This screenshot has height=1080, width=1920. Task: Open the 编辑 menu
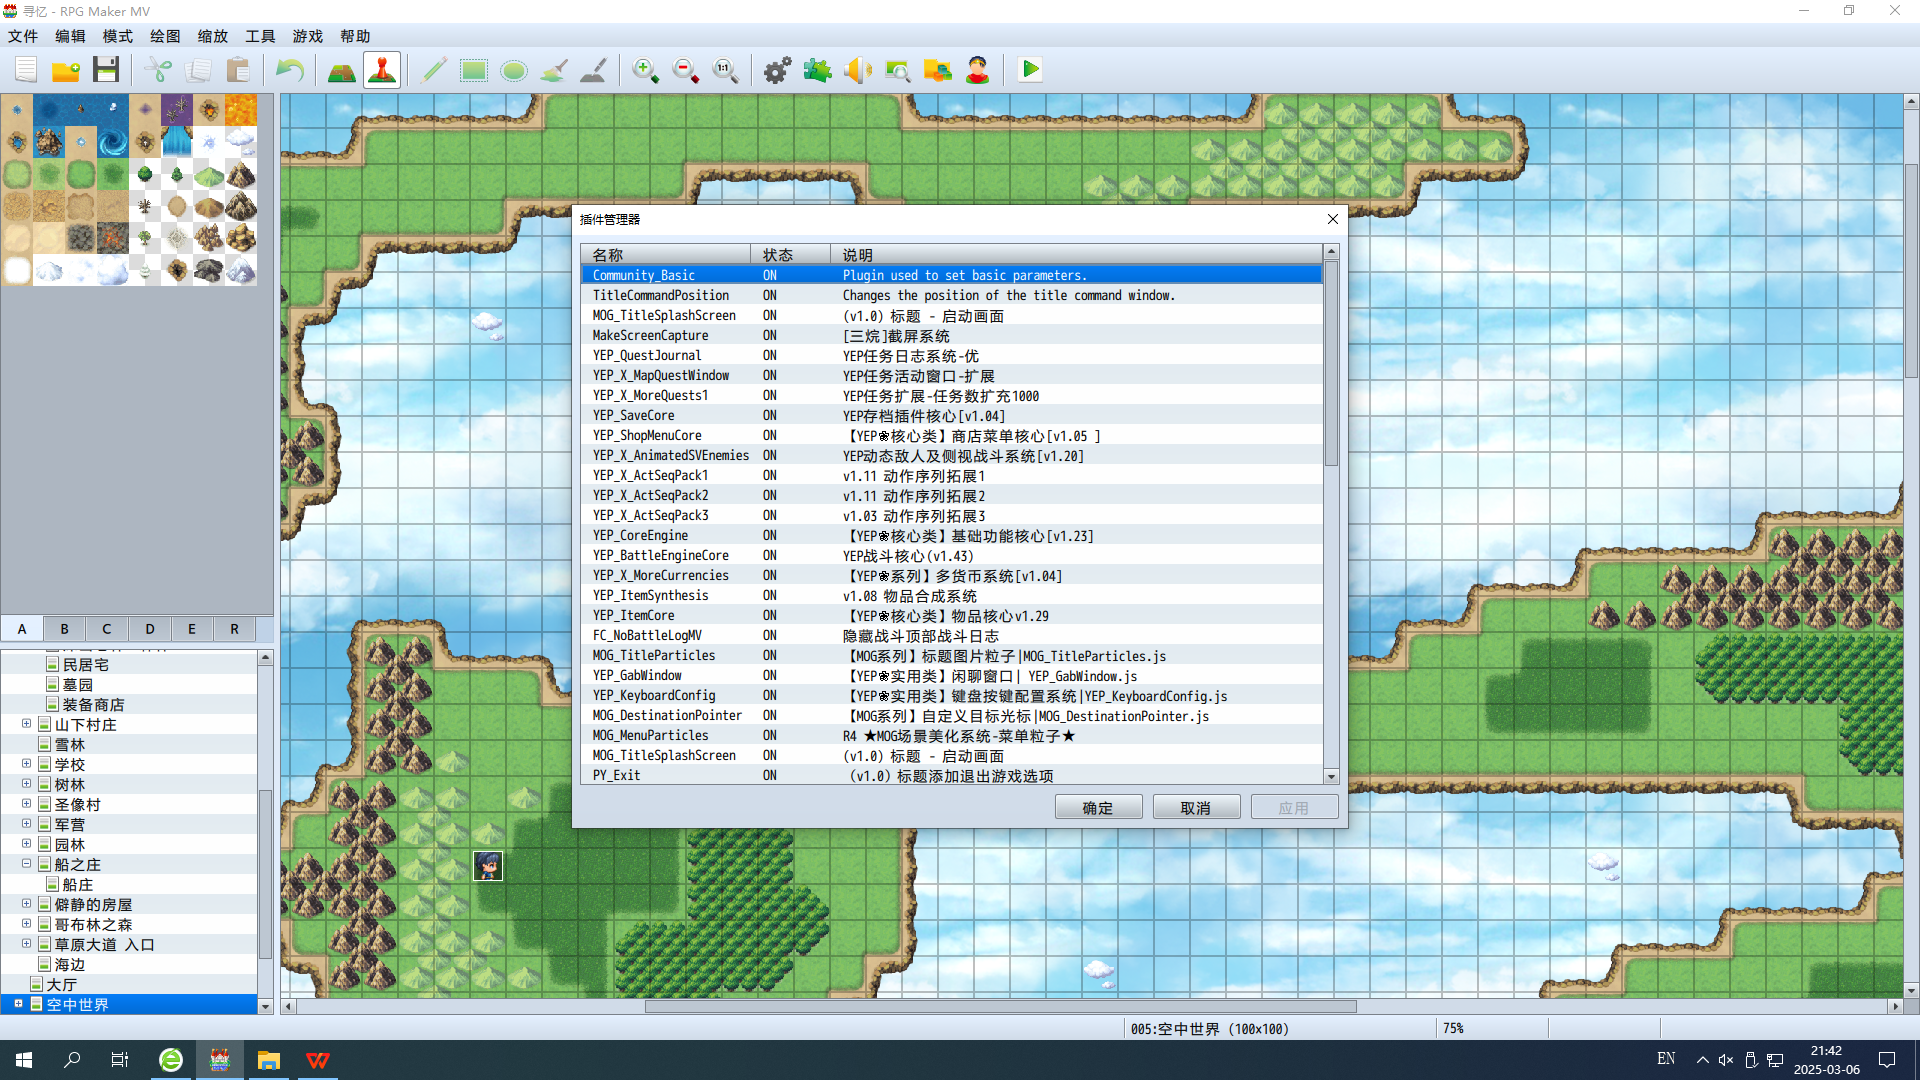(70, 36)
